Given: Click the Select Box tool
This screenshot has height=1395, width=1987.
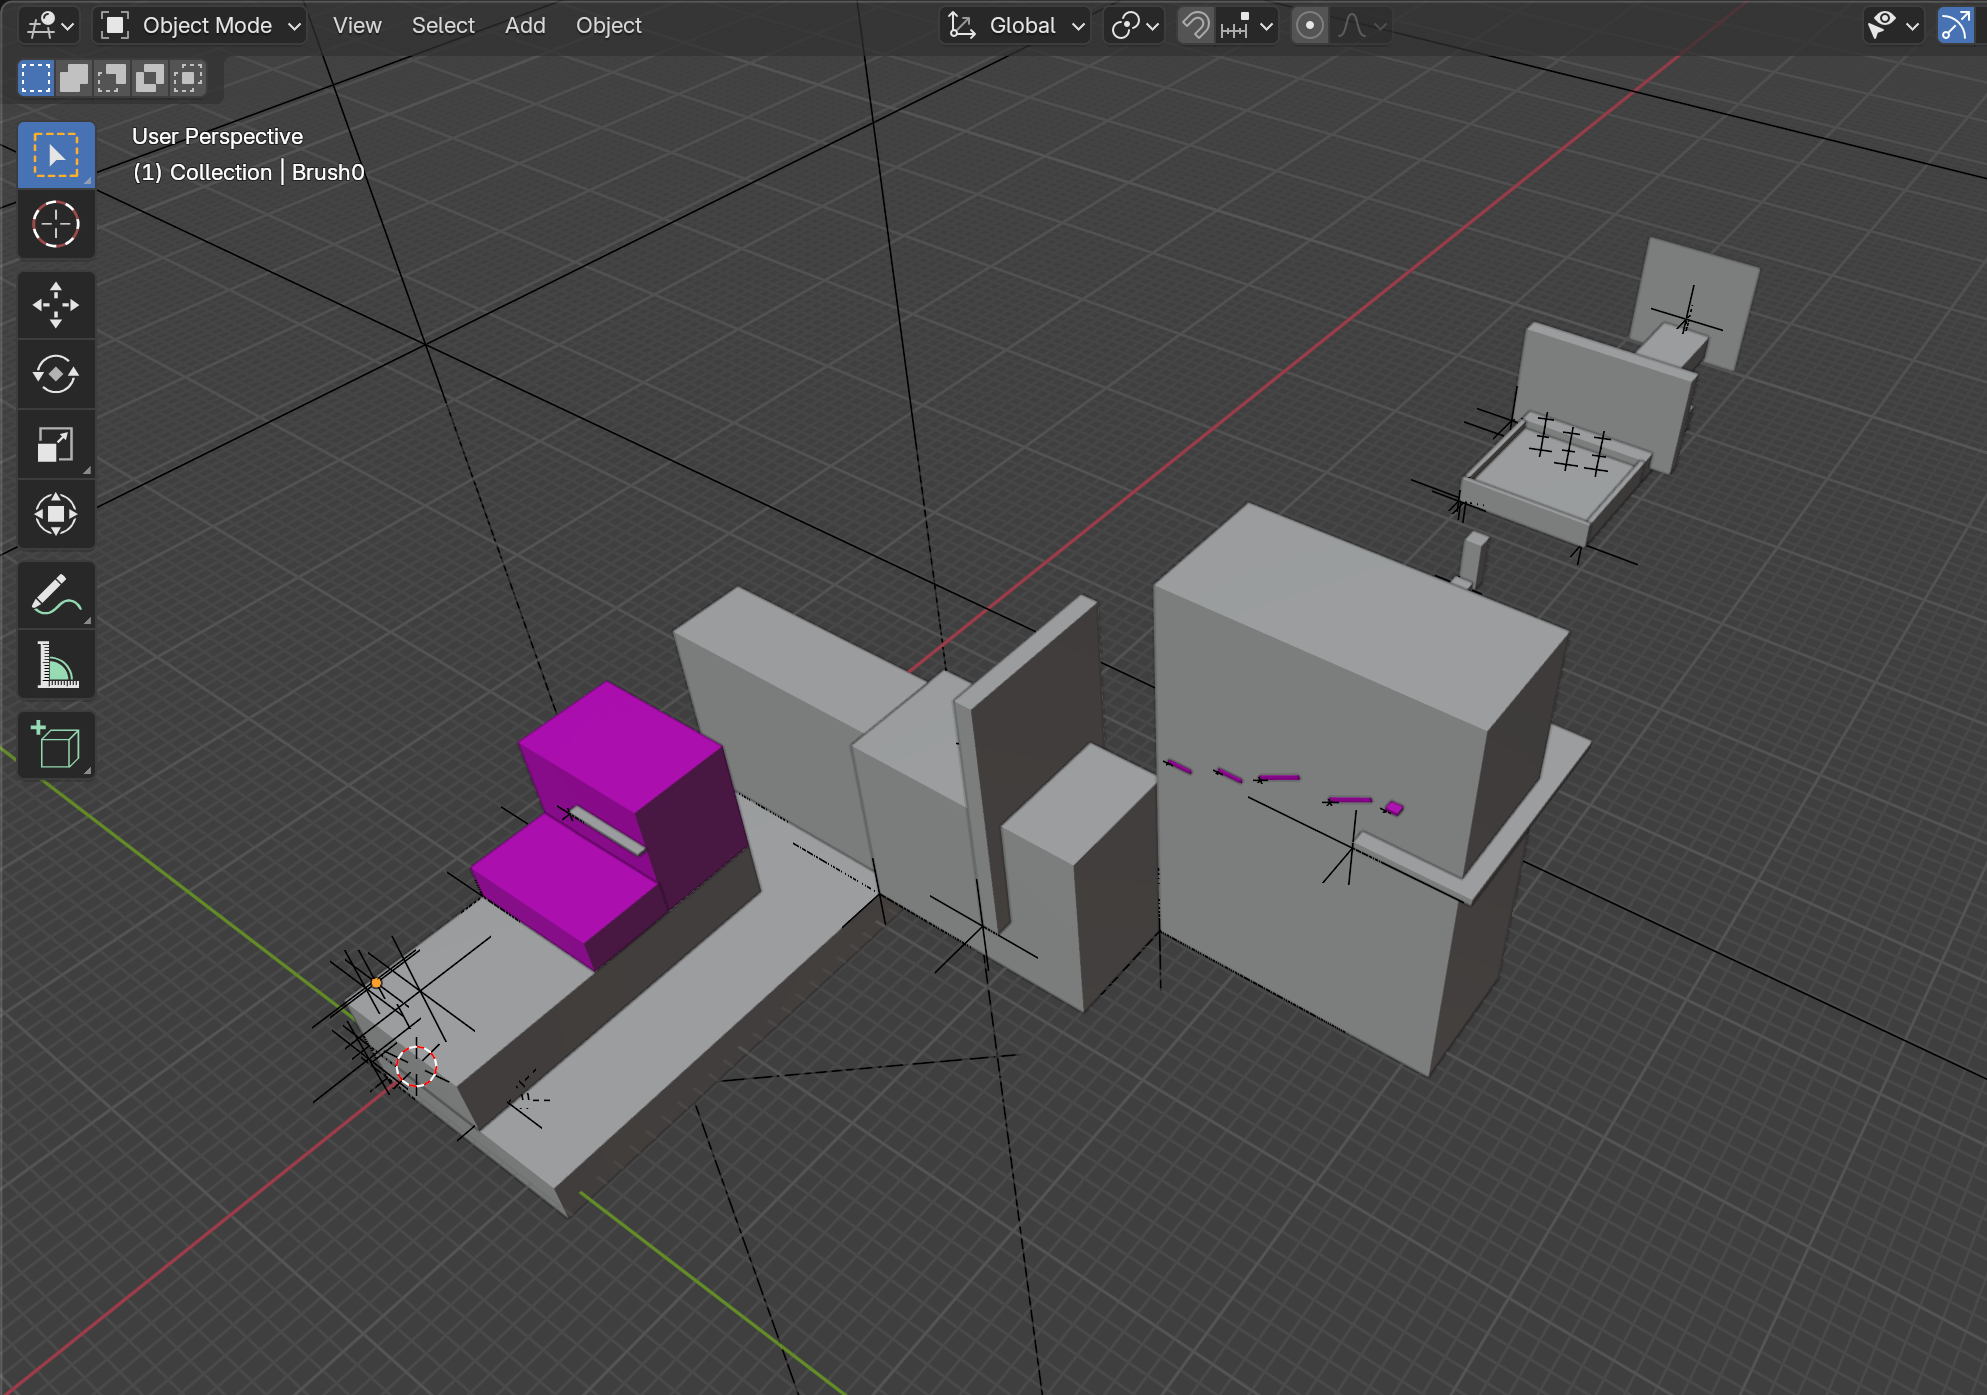Looking at the screenshot, I should tap(56, 155).
